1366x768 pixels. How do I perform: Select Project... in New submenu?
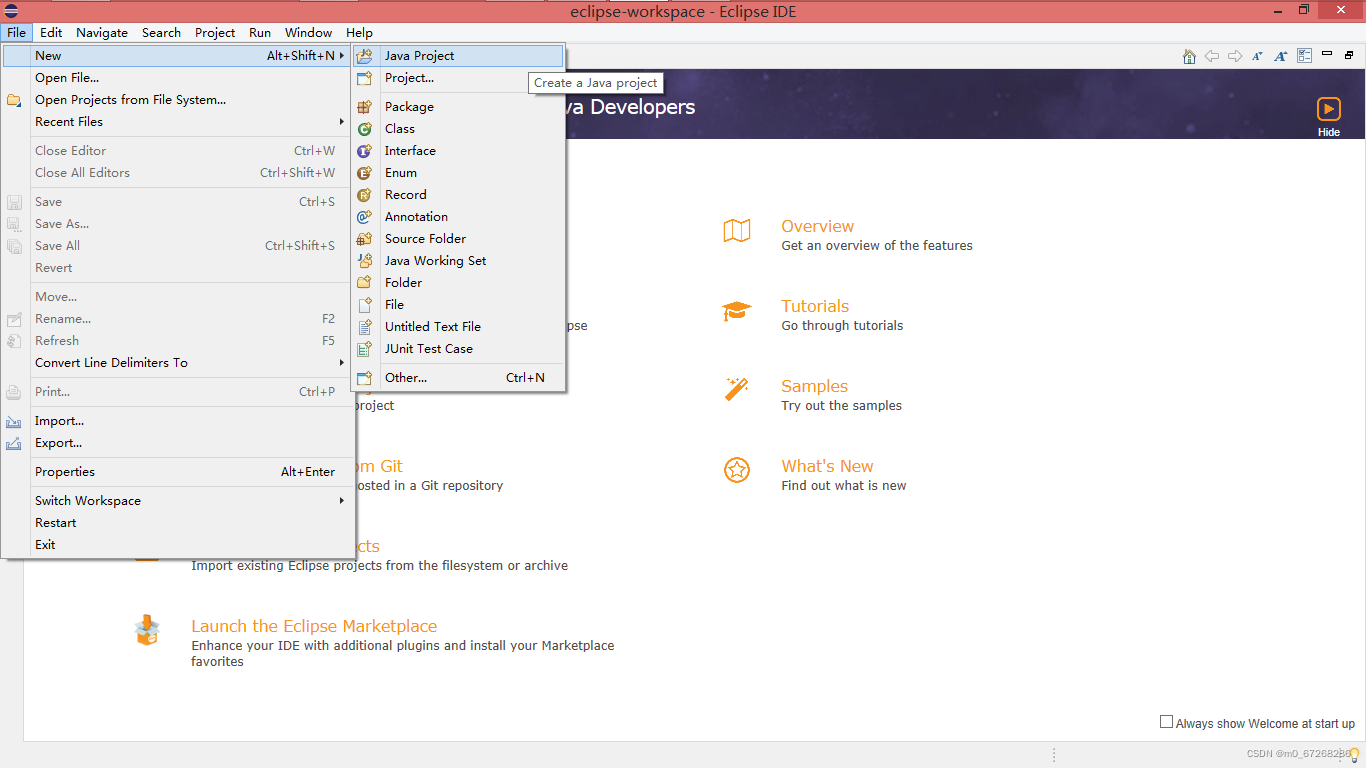pyautogui.click(x=459, y=78)
